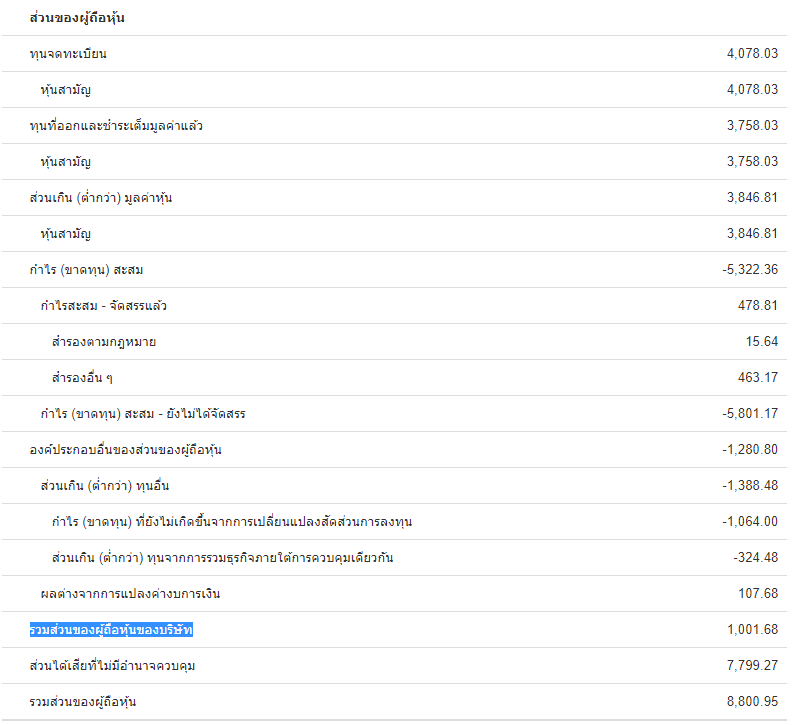Click value -5,801.17 for unappropriated retained earnings

click(750, 414)
